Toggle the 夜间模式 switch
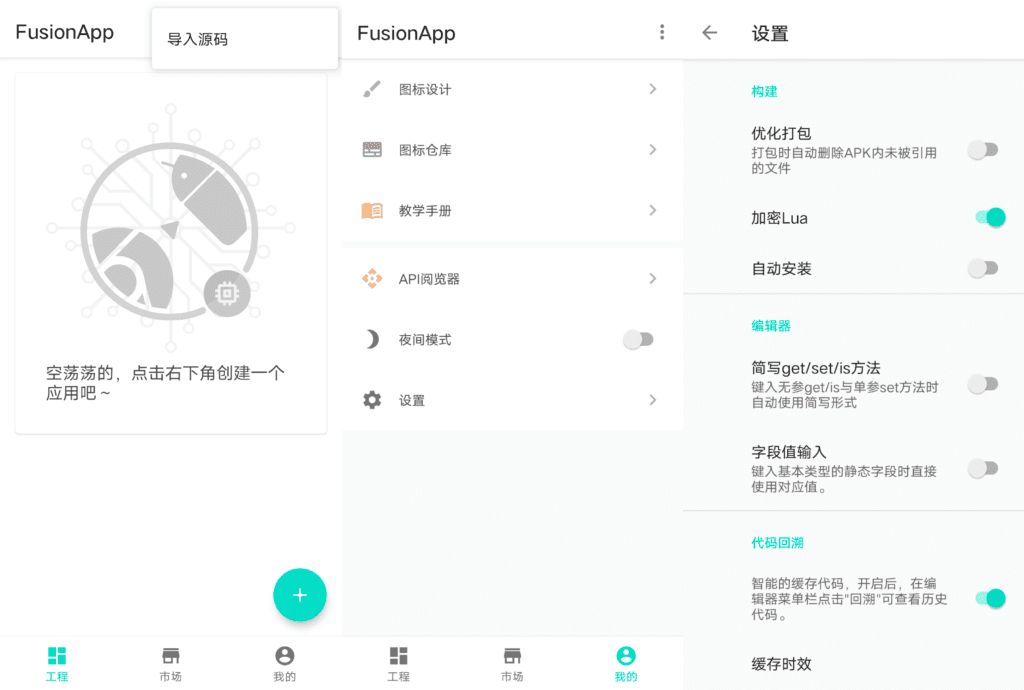 638,339
